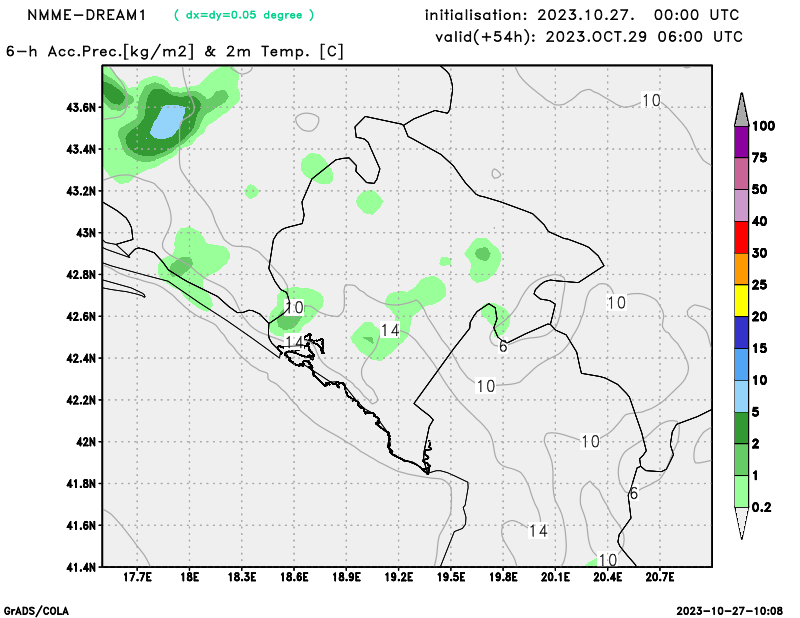Click the 18E longitude label
Screen dimensions: 800x618
click(x=190, y=577)
